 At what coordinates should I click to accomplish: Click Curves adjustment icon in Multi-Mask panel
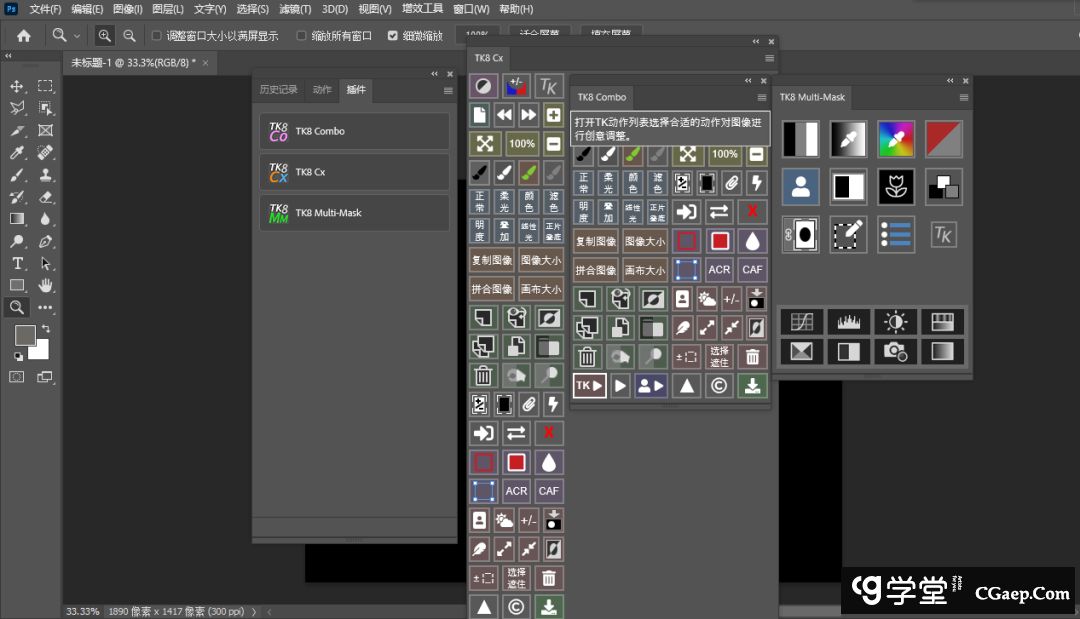tap(801, 322)
